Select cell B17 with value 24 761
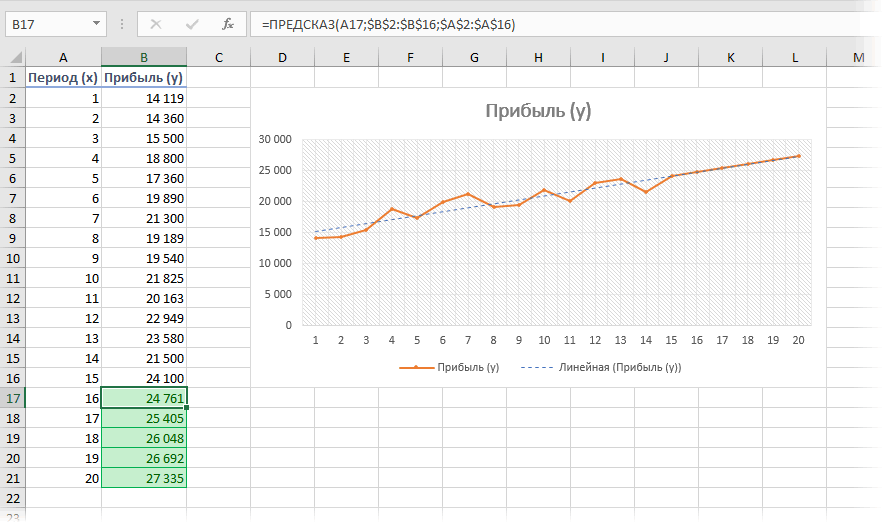The image size is (883, 523). tap(144, 397)
